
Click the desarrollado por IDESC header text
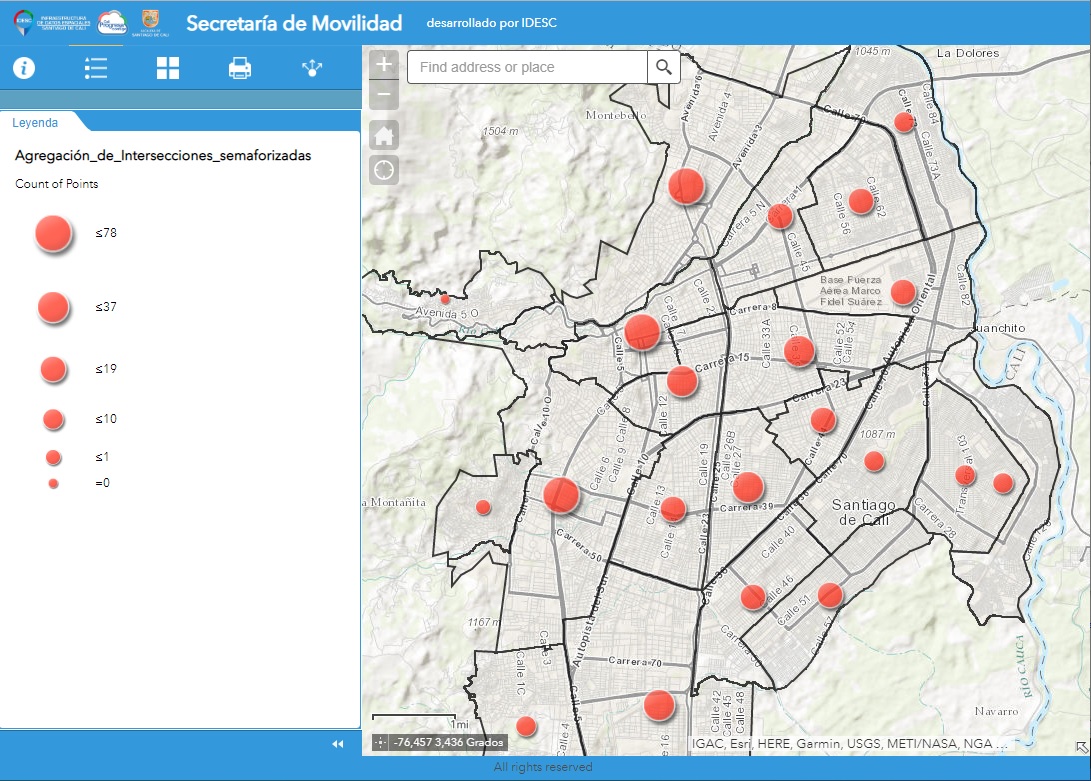495,22
